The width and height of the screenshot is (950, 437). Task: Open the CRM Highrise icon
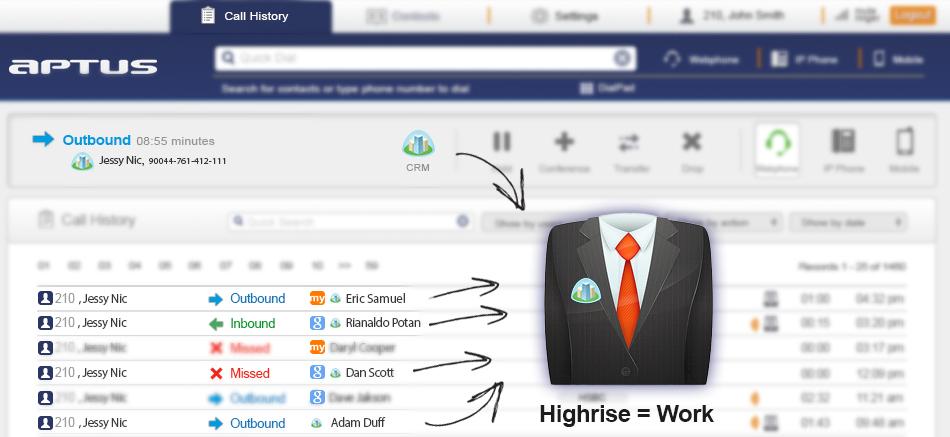(x=417, y=146)
